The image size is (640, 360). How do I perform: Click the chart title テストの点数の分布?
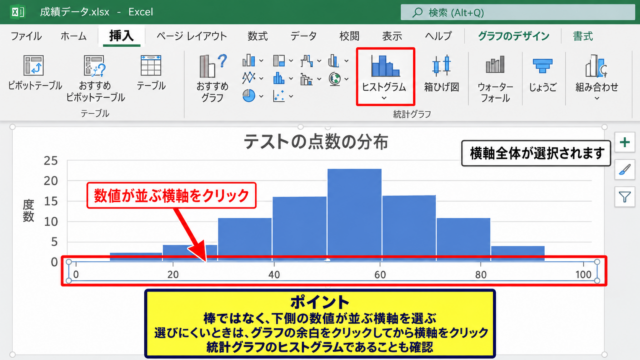[x=316, y=142]
